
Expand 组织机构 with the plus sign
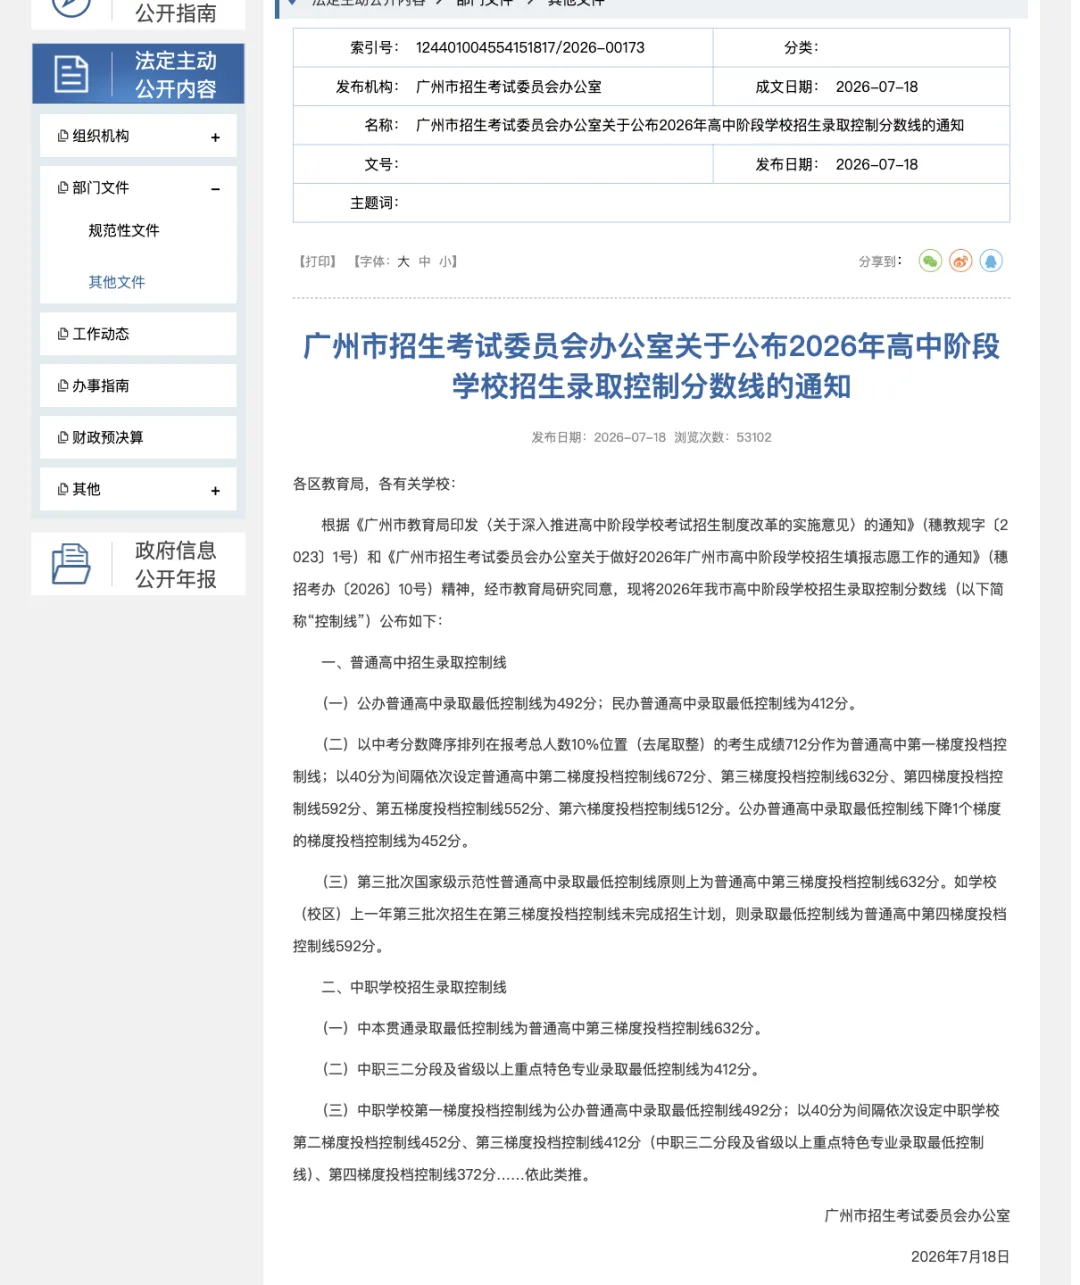[x=215, y=138]
